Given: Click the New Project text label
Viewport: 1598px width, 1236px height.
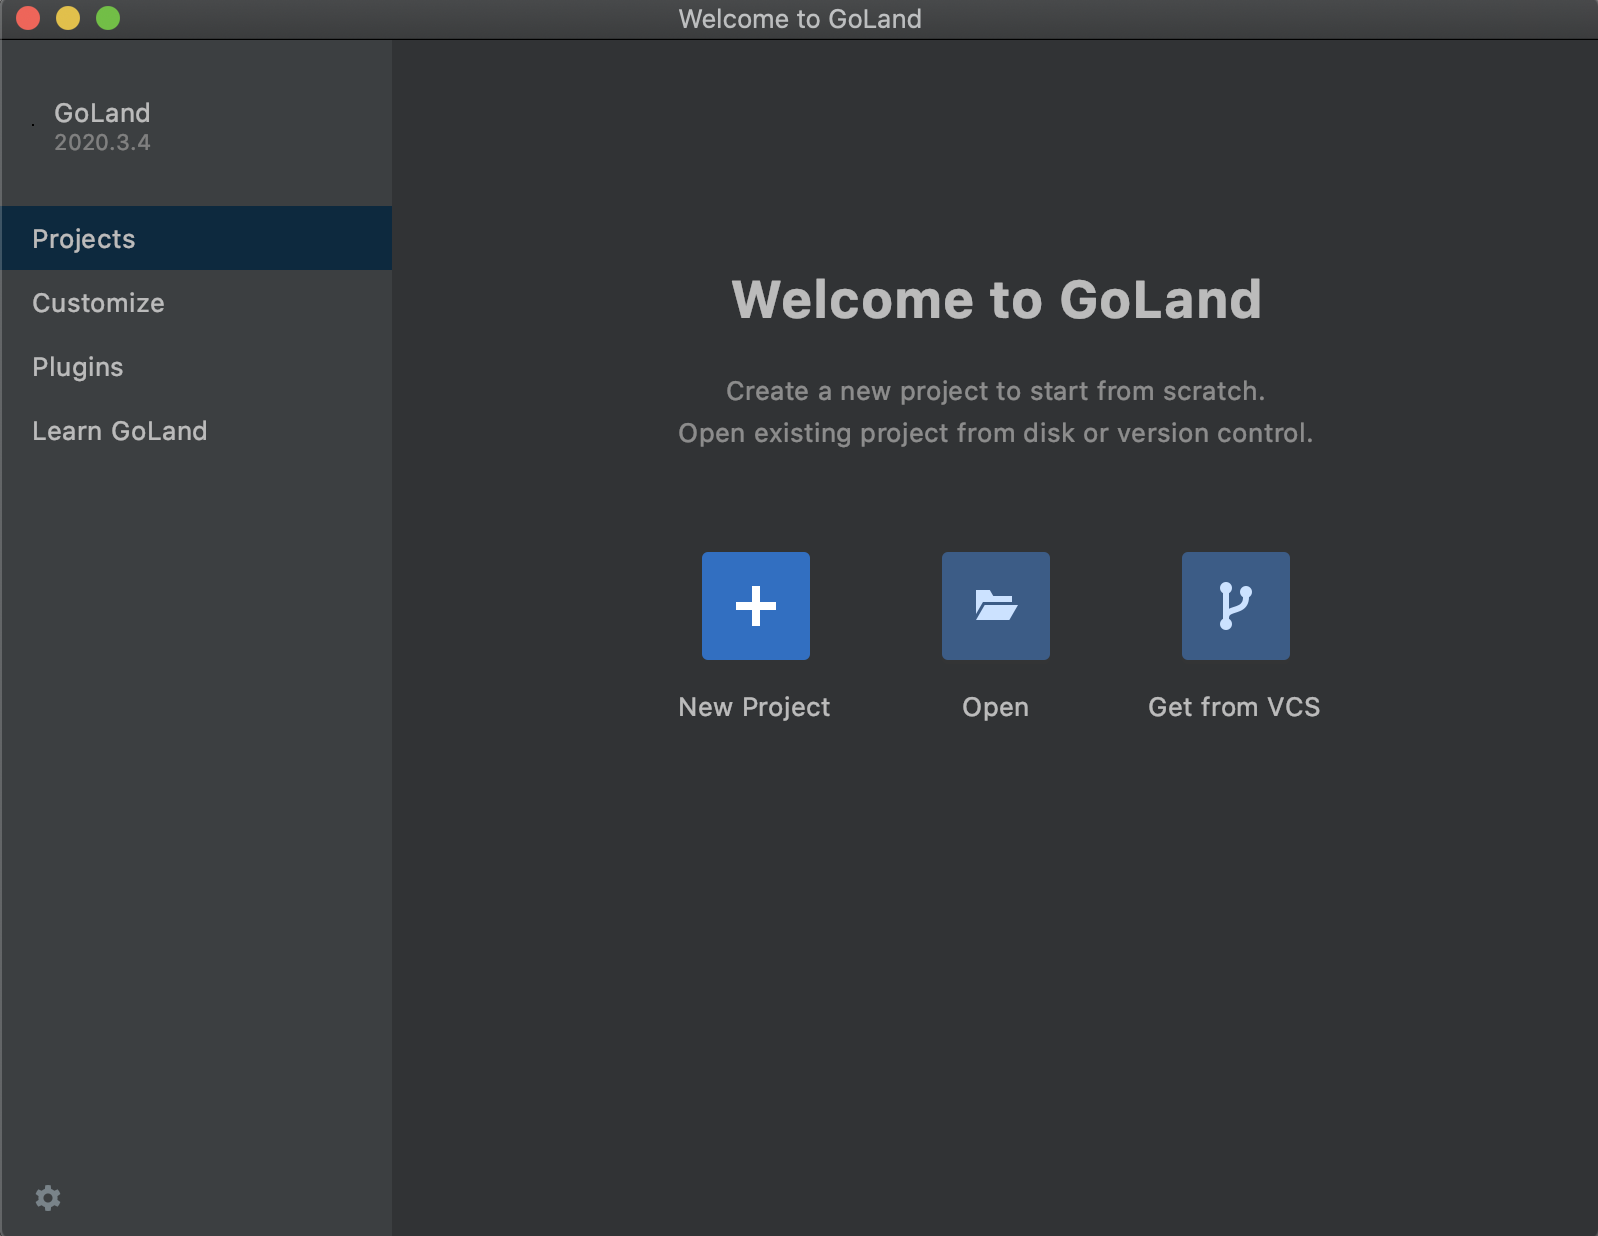Looking at the screenshot, I should (x=754, y=707).
